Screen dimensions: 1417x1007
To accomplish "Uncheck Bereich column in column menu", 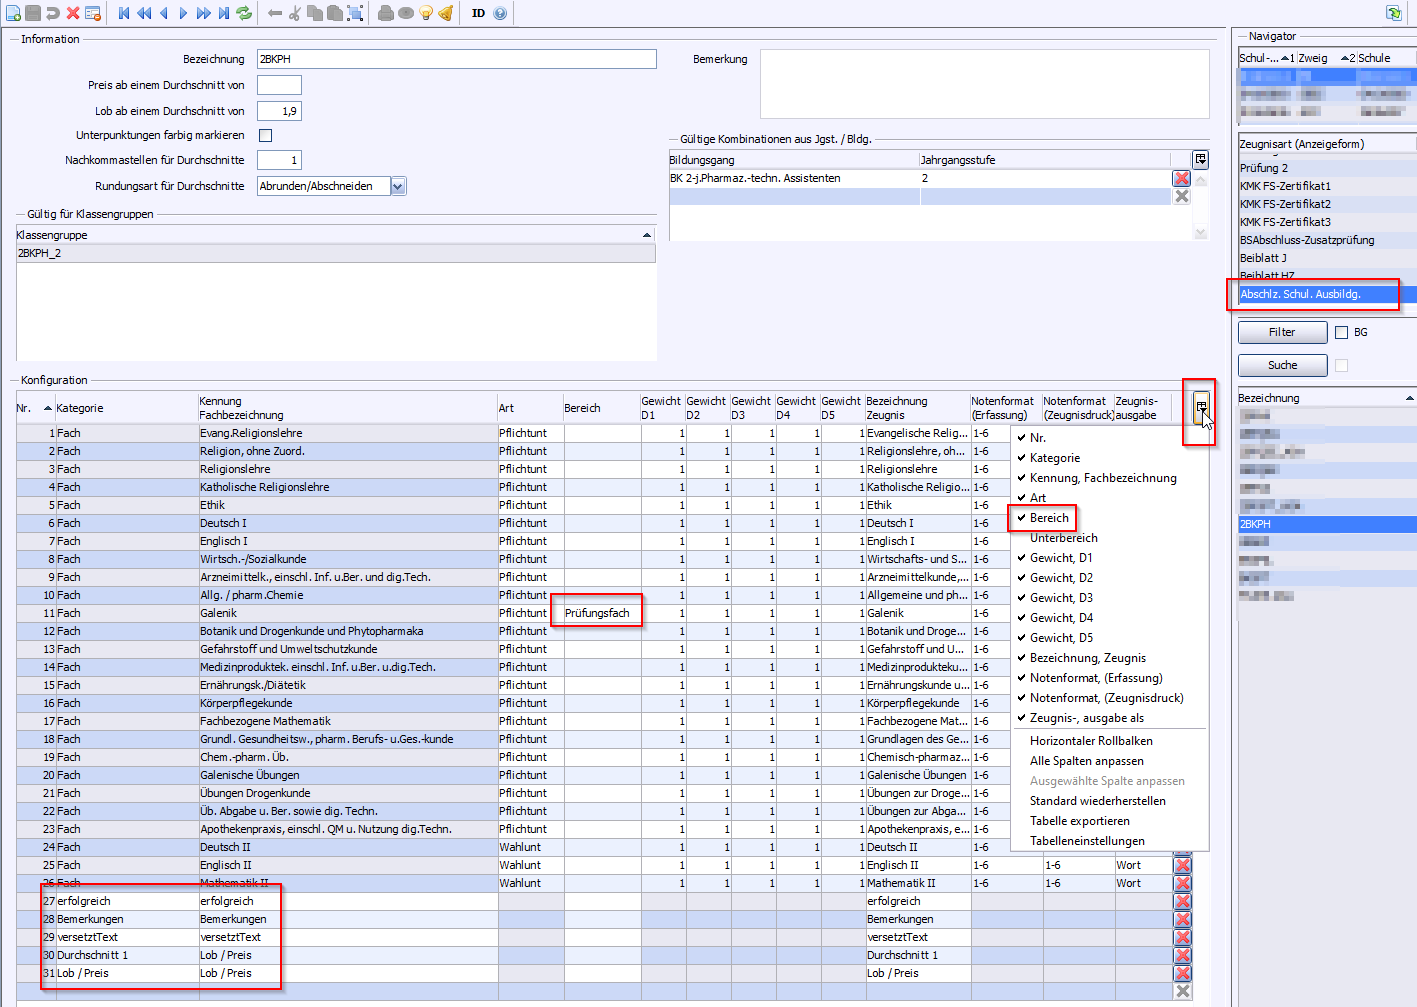I will 1048,518.
